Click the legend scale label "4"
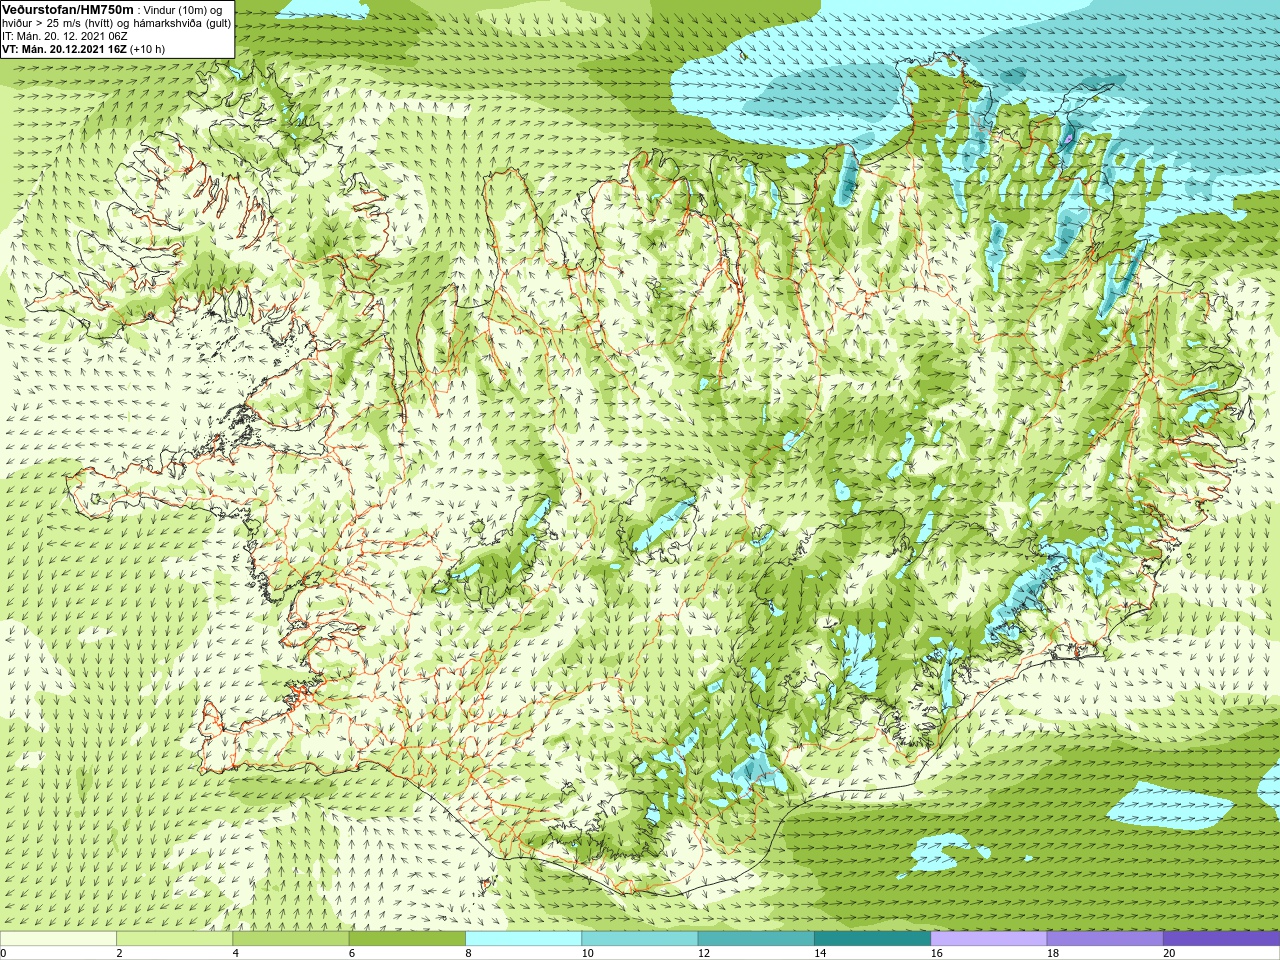Image resolution: width=1280 pixels, height=960 pixels. click(x=235, y=953)
